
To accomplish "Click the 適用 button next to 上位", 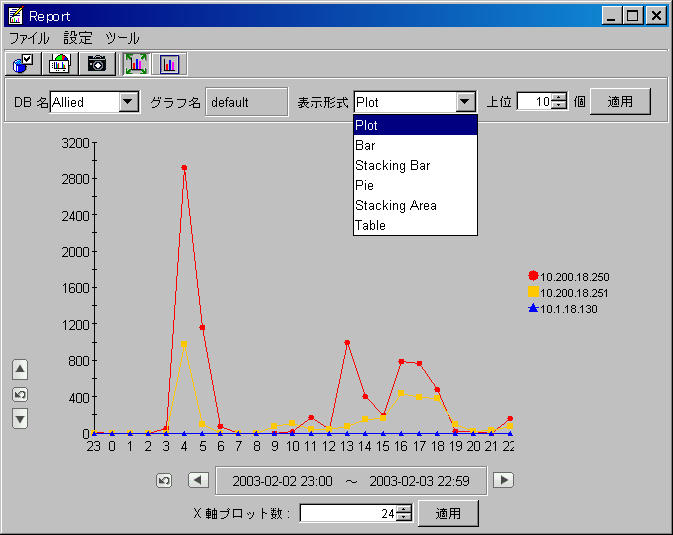I will click(x=620, y=102).
